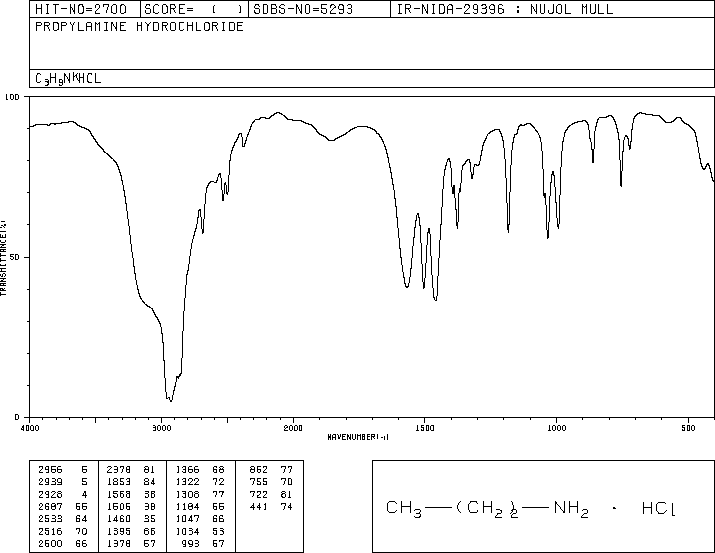Click the 1853 peak entry in the table
The image size is (715, 553).
click(131, 482)
